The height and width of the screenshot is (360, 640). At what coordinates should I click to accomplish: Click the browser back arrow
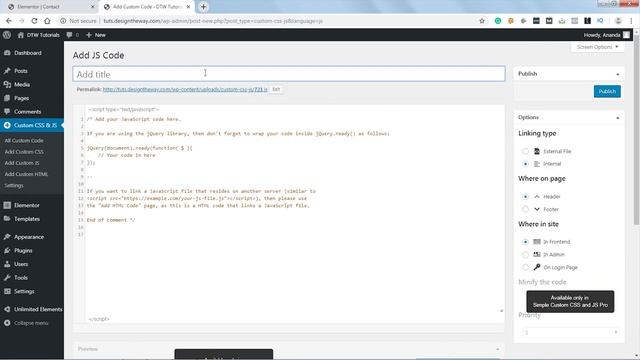point(9,21)
